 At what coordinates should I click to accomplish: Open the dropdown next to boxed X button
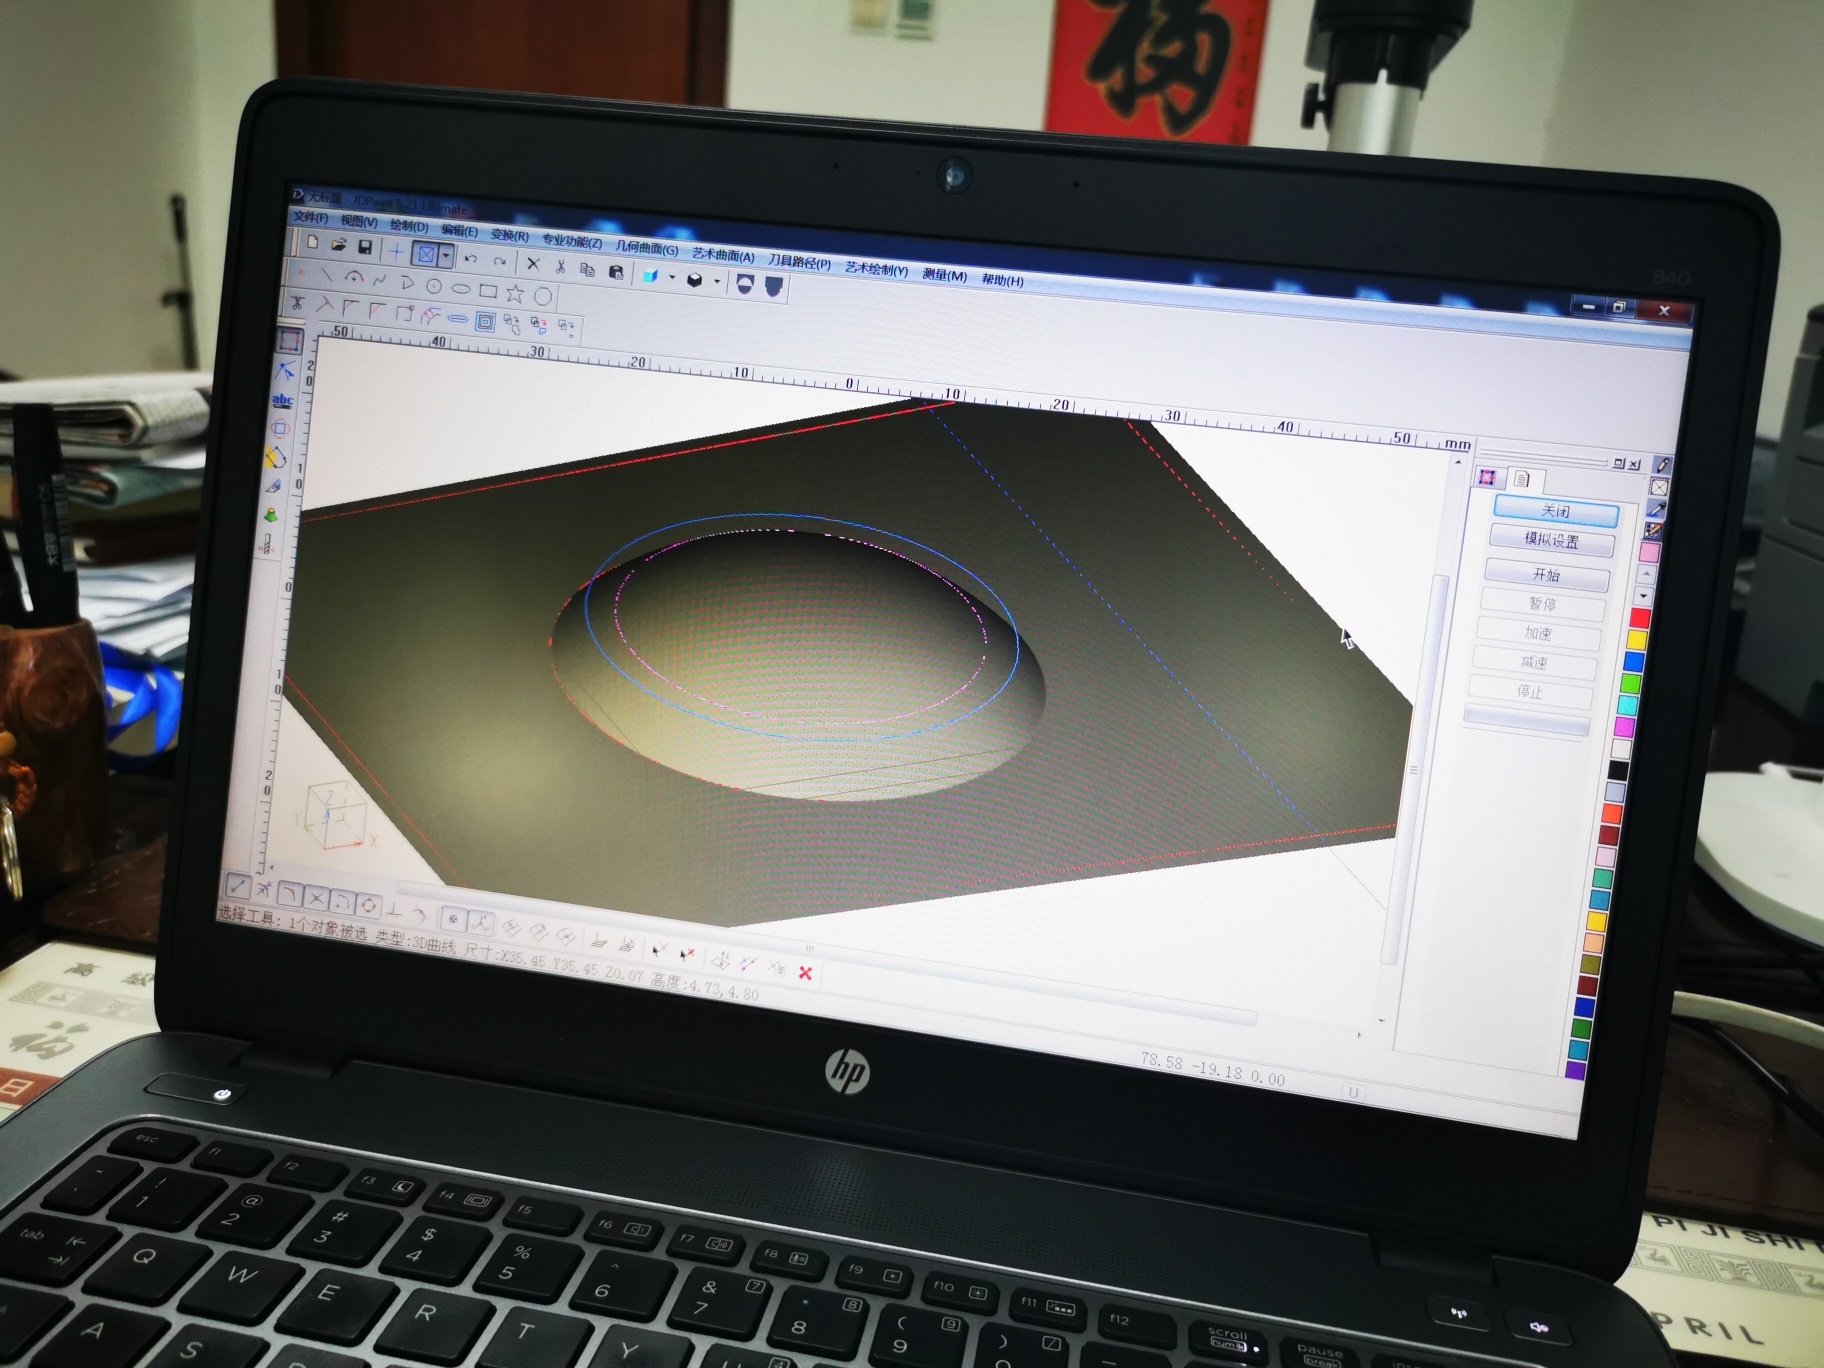click(446, 256)
